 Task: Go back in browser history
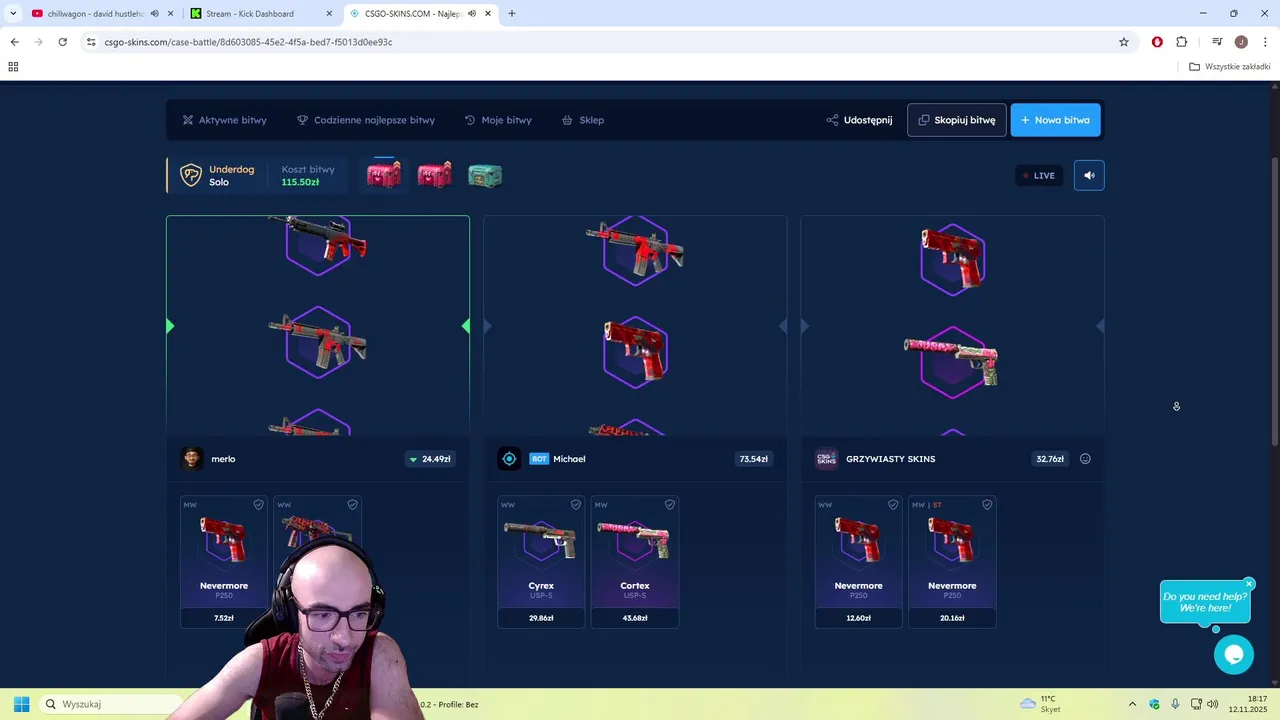(14, 42)
